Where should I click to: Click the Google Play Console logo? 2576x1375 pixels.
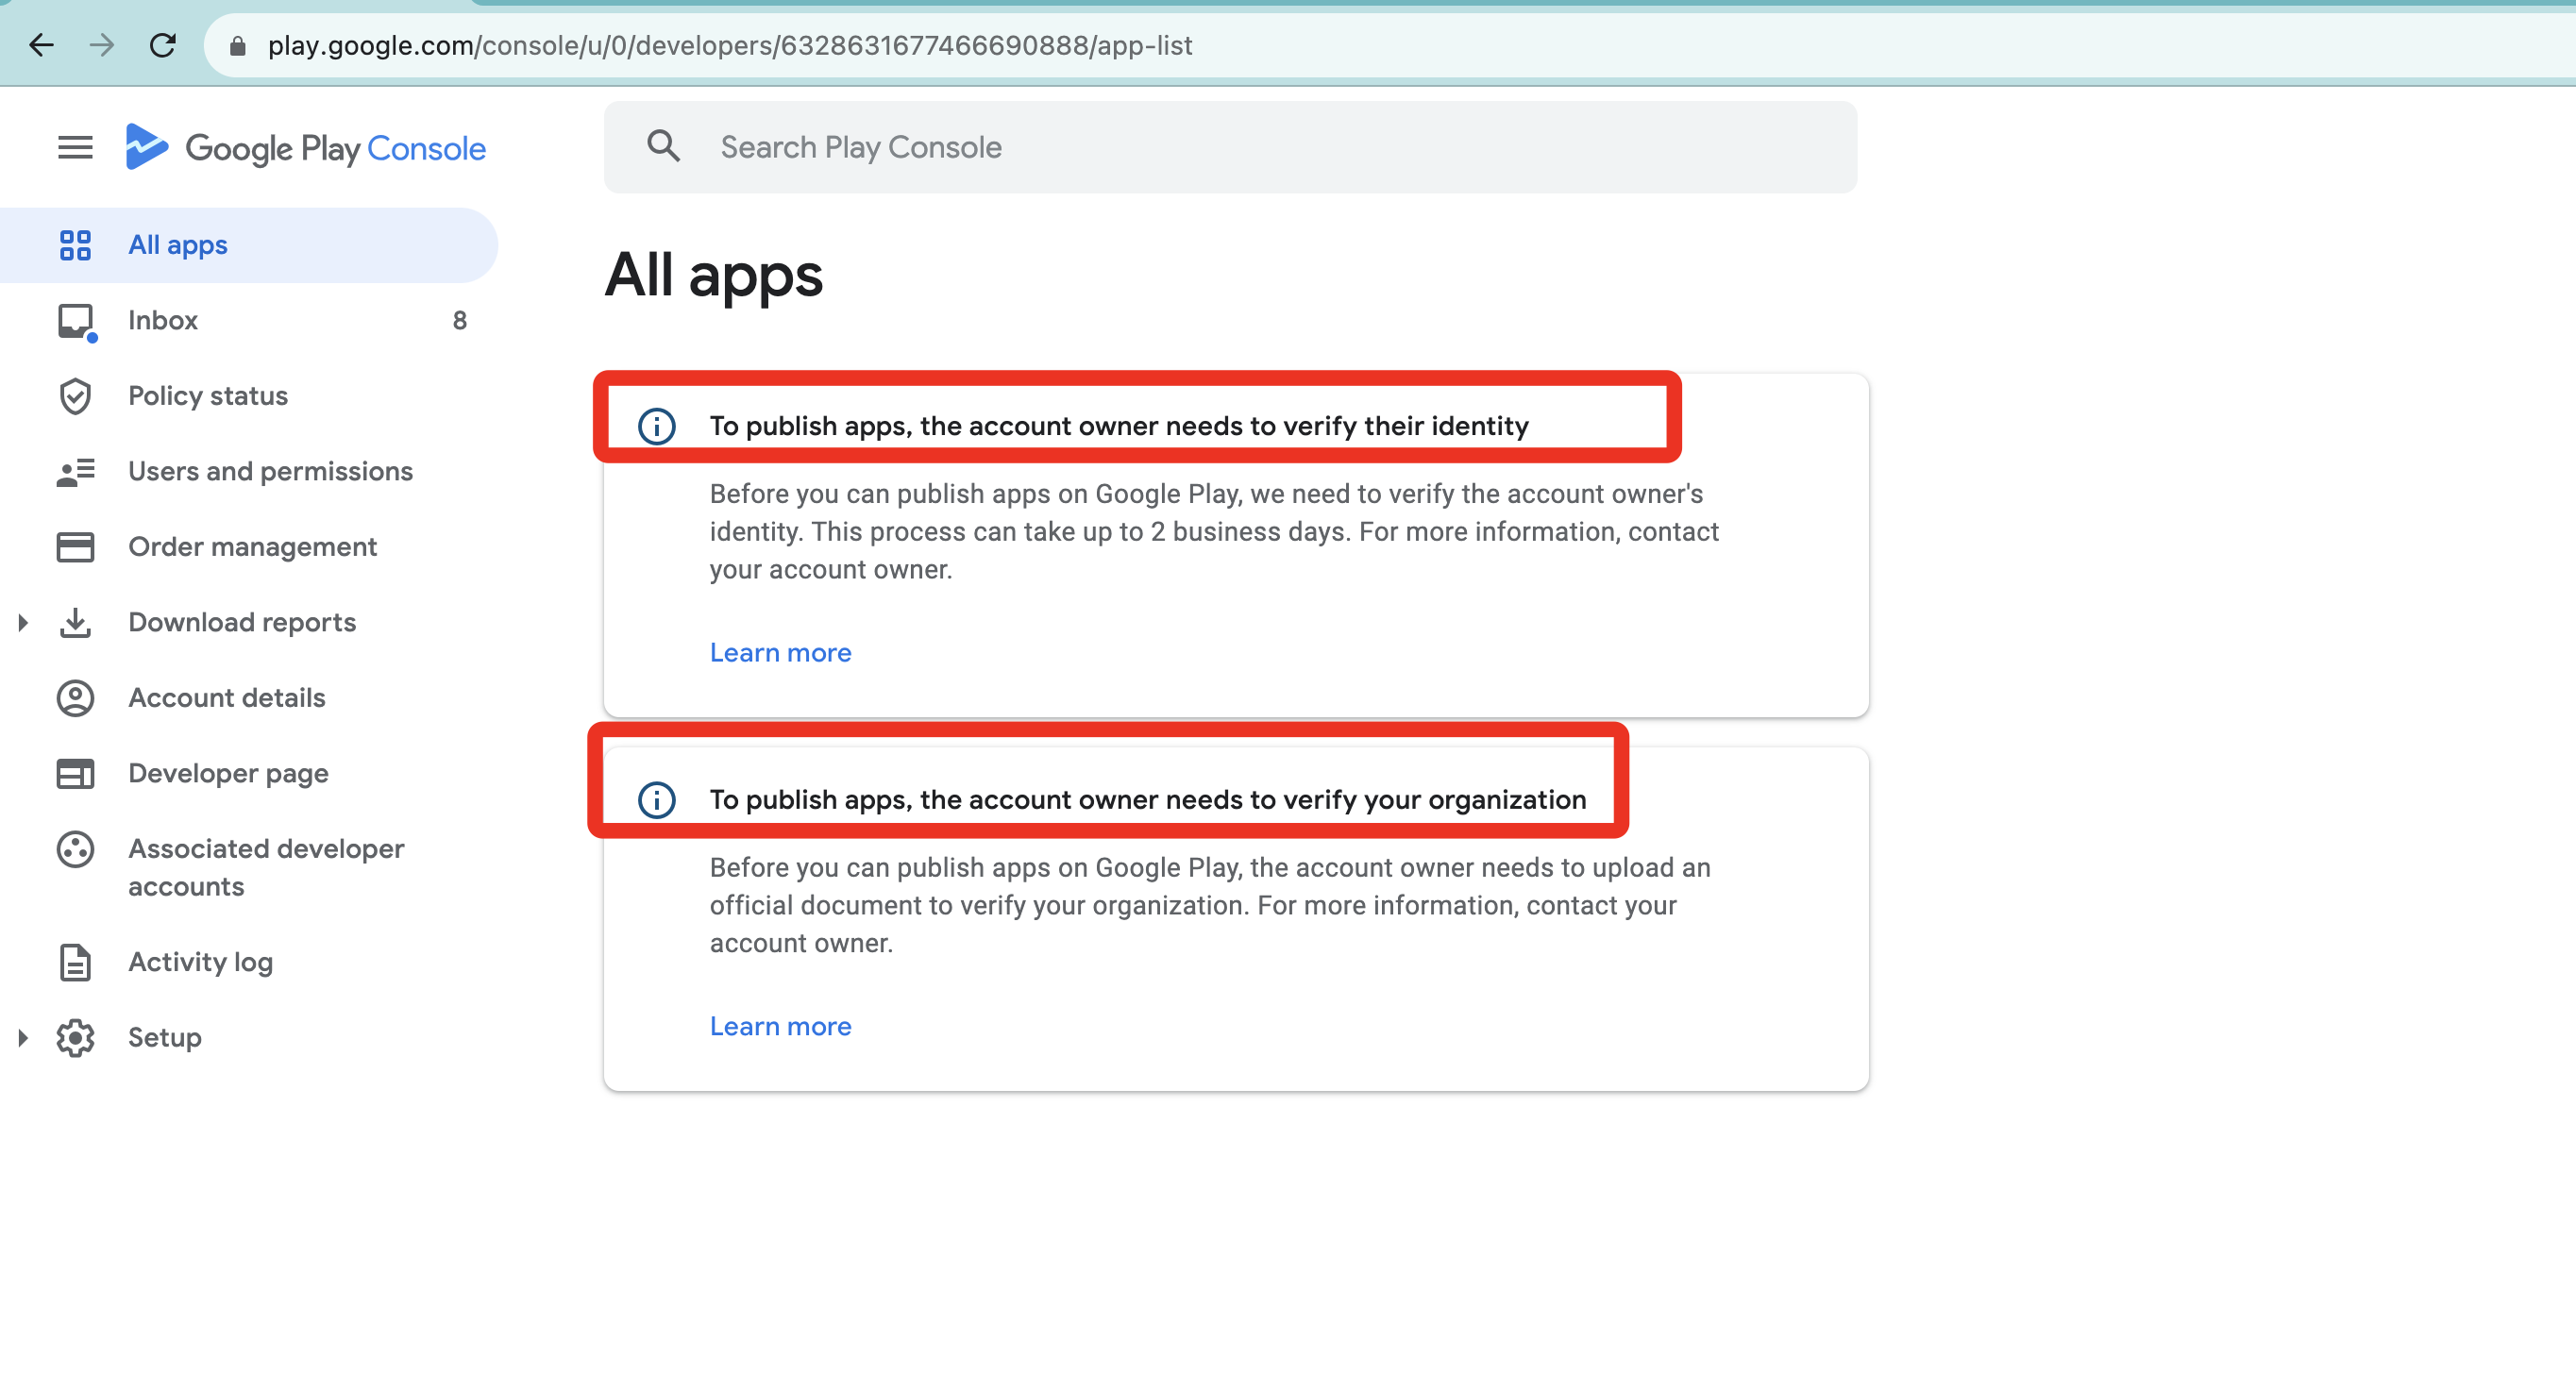click(306, 148)
